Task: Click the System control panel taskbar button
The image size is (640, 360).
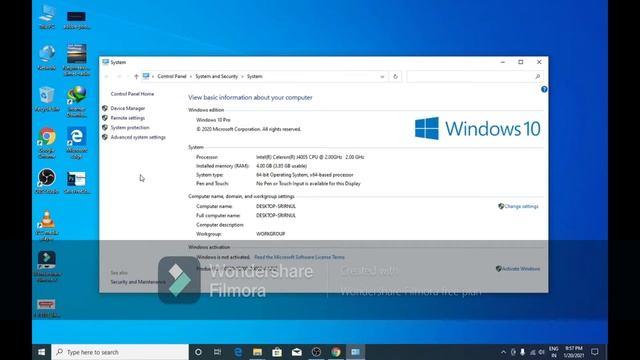Action: pos(356,352)
